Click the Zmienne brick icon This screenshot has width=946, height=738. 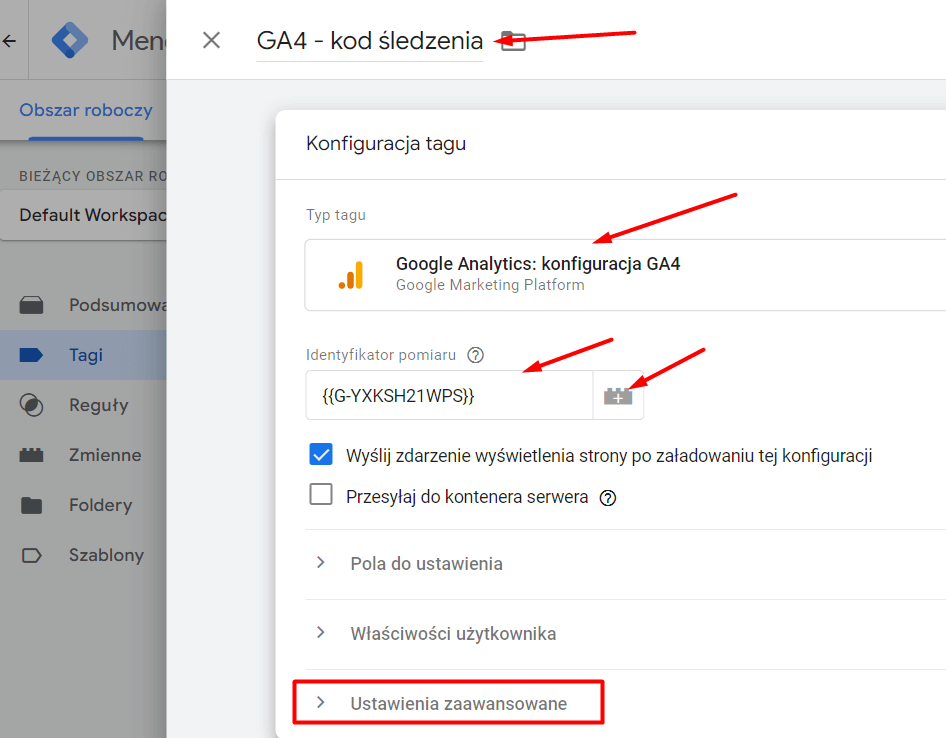pos(31,455)
